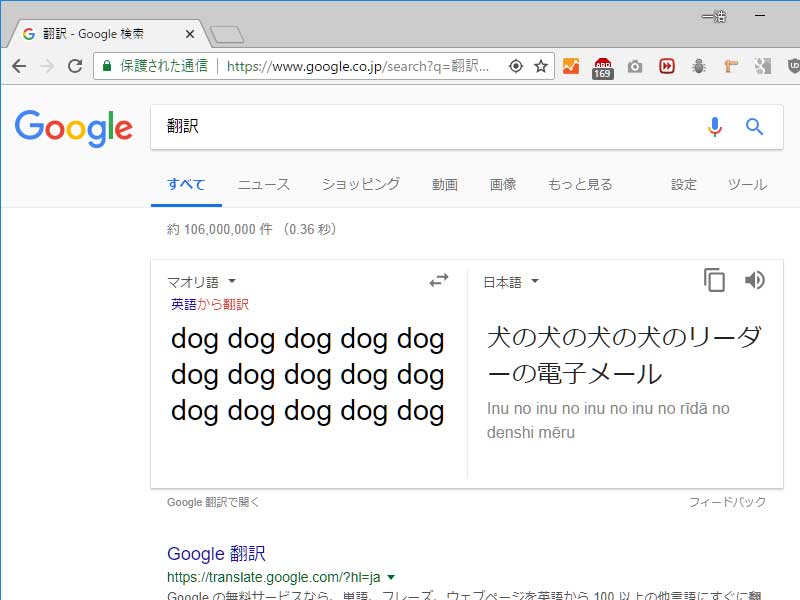
Task: Click the translated text 犬の犬の犬の犬のリーダーの電子メール
Action: (624, 356)
